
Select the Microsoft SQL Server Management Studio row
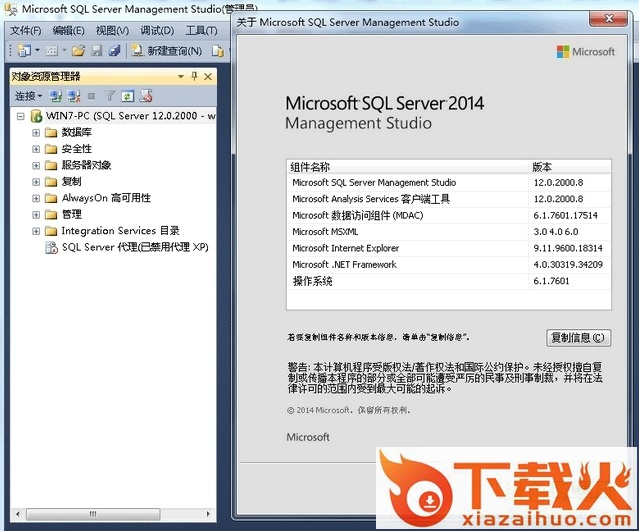point(449,183)
